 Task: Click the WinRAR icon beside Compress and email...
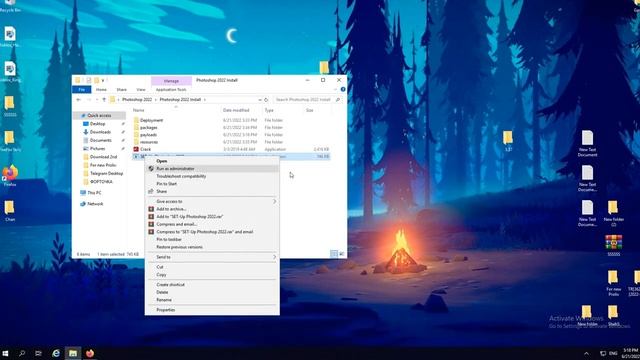coord(151,224)
